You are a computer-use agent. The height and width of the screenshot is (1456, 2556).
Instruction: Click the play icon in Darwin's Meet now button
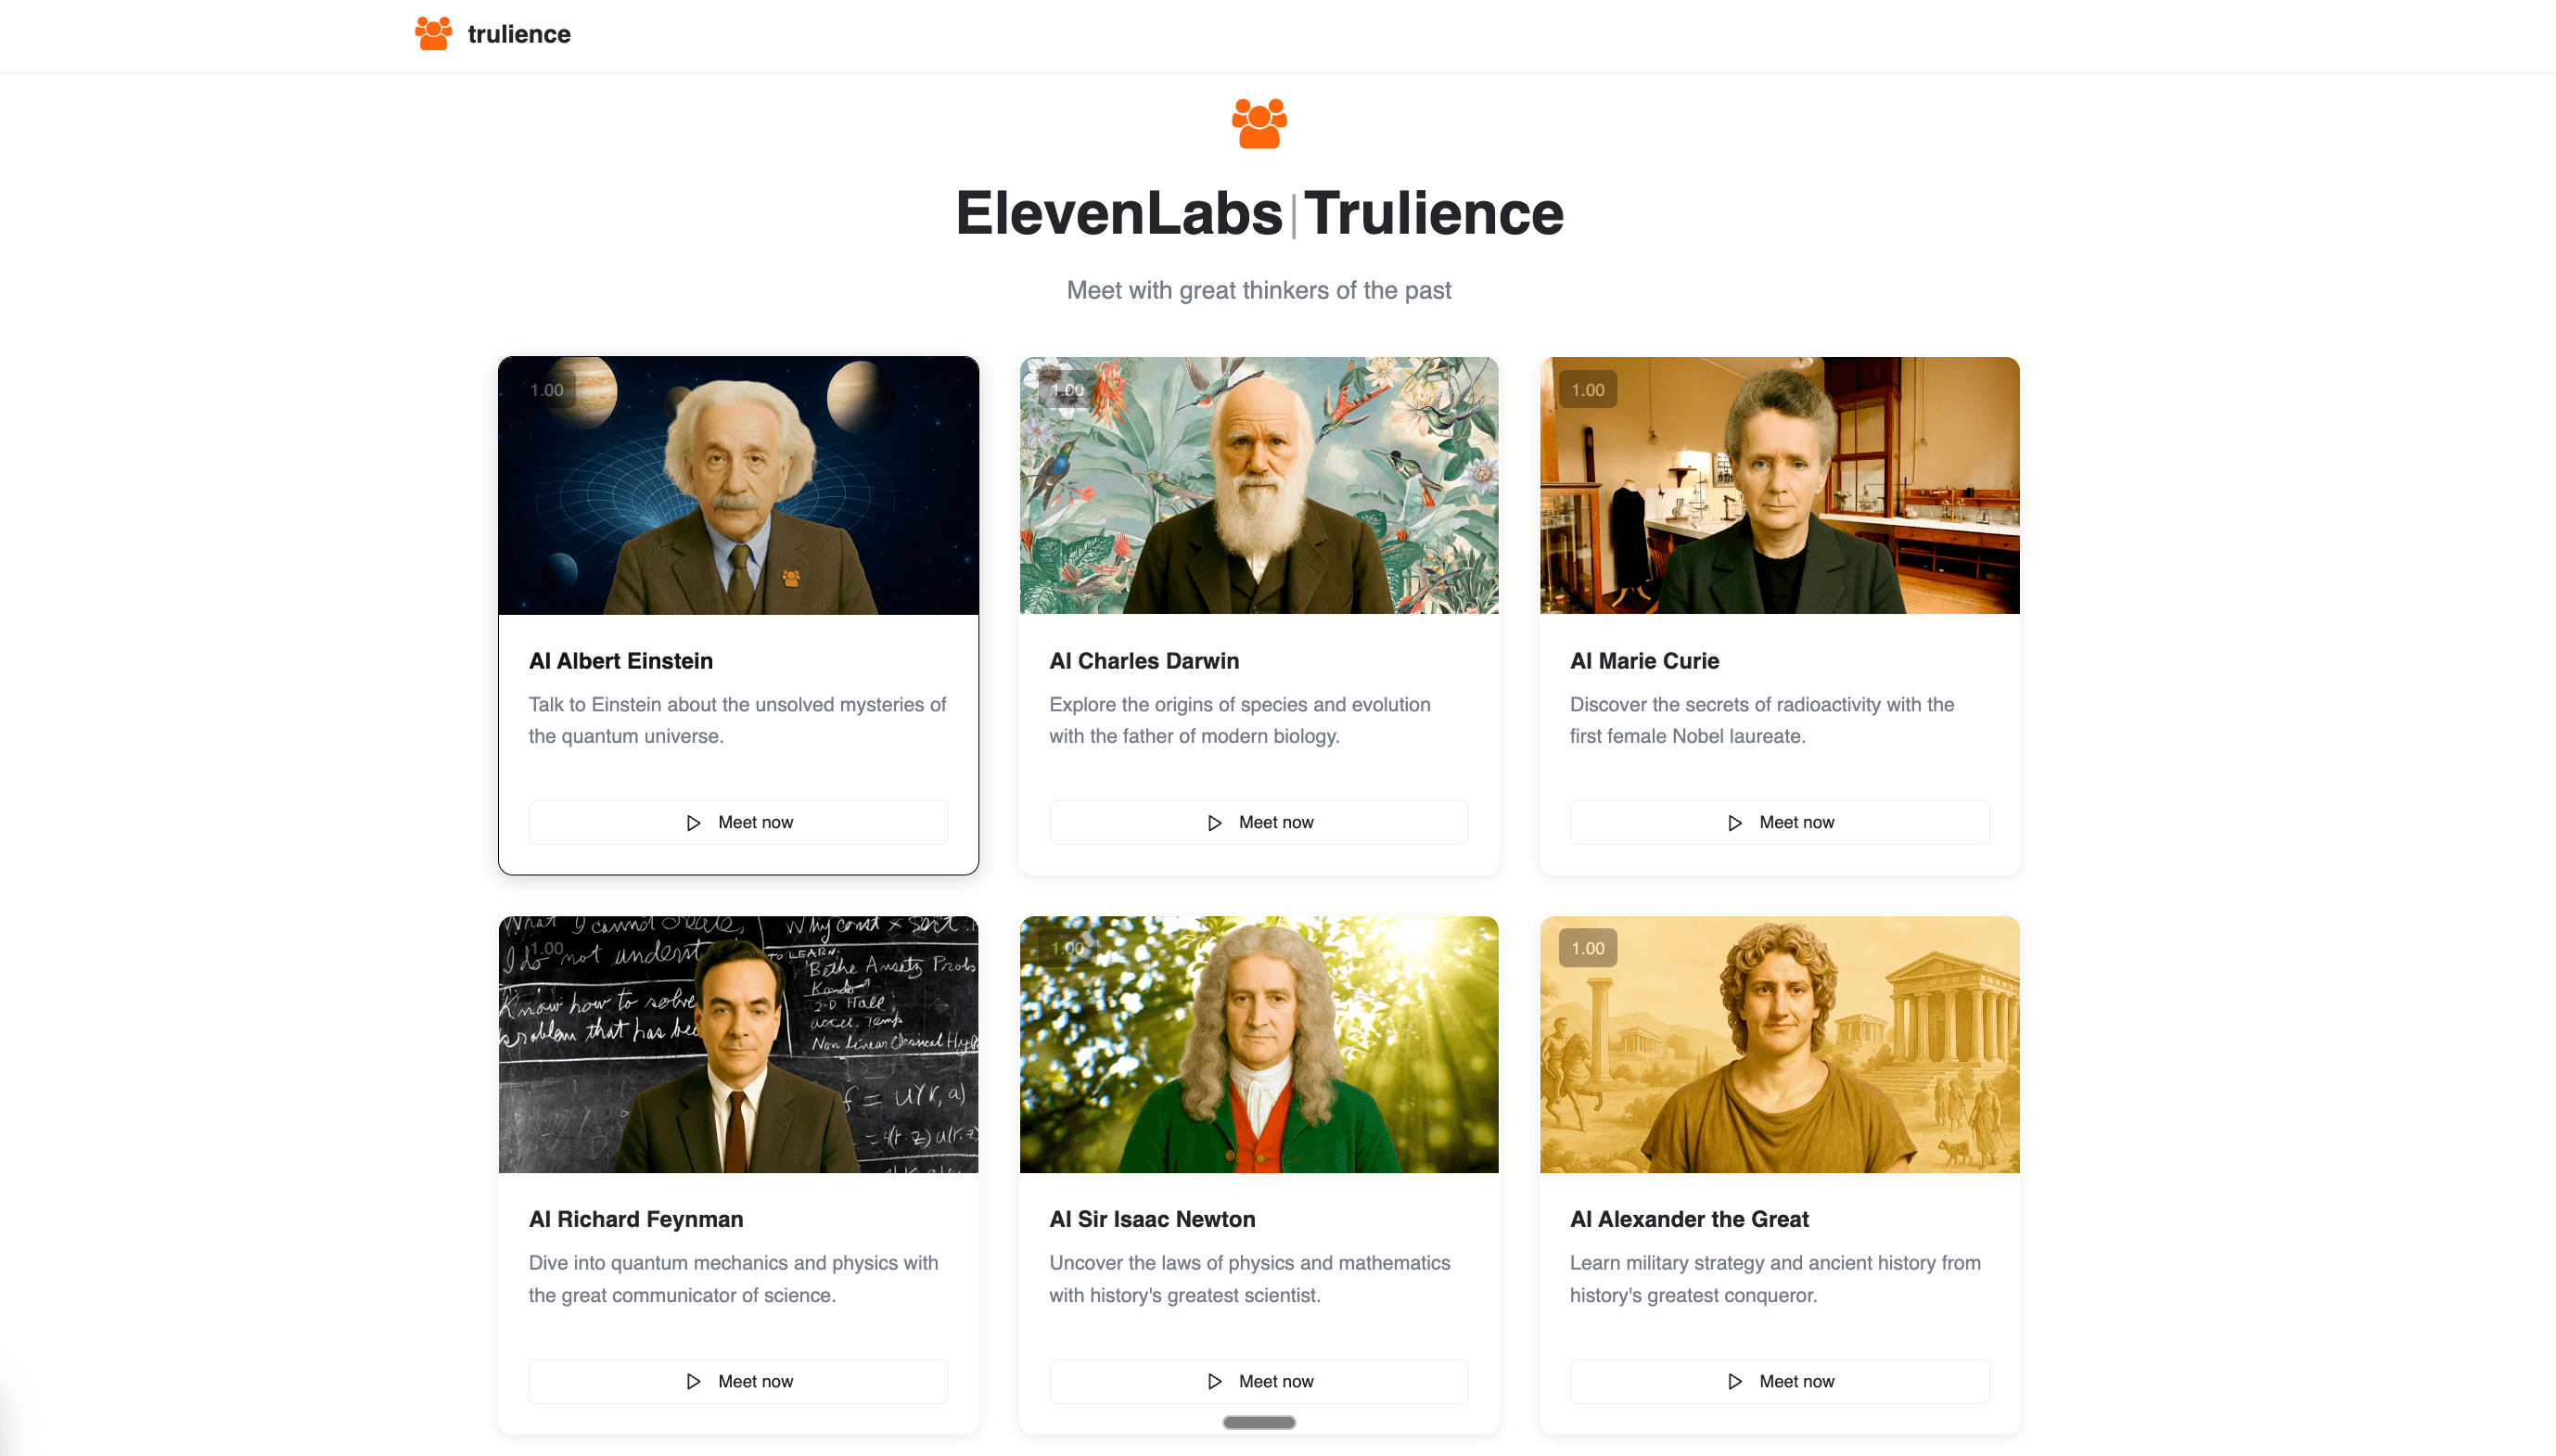click(1215, 822)
